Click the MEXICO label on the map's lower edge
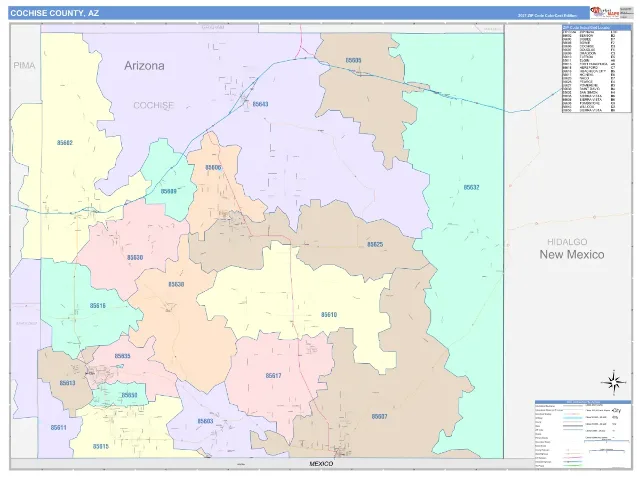 321,464
